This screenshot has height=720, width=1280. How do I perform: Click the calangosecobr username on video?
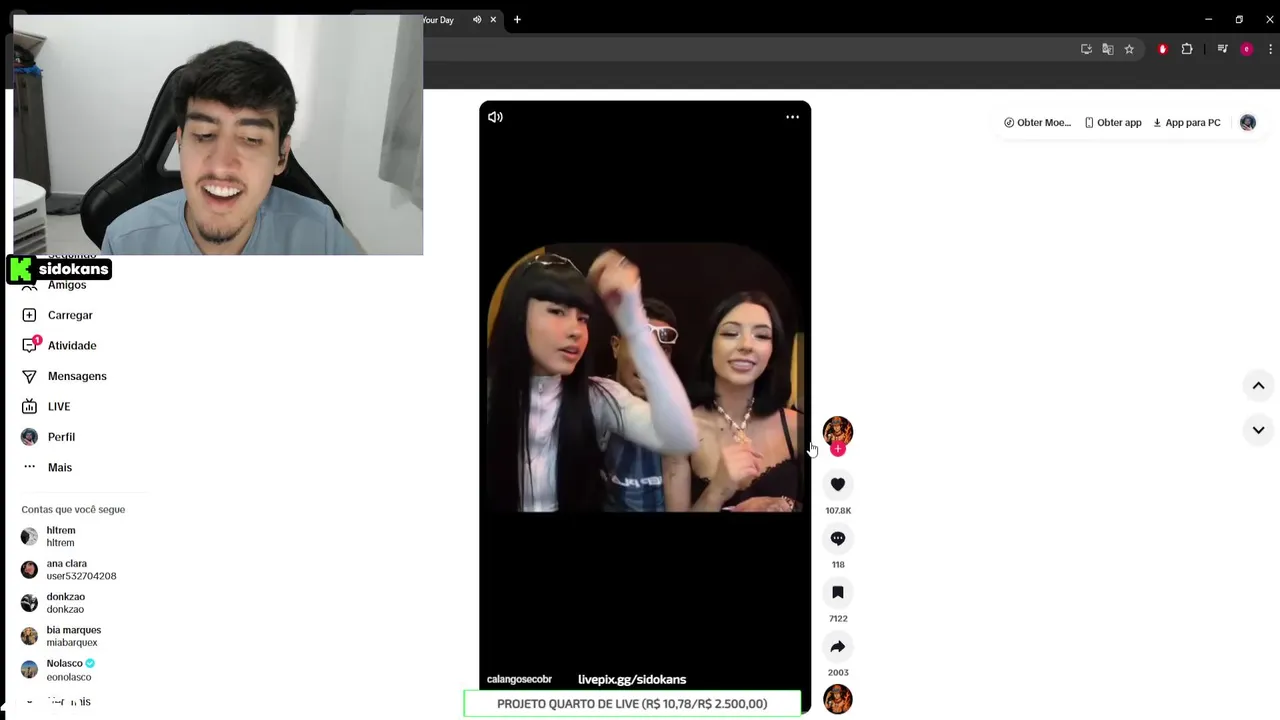point(519,680)
